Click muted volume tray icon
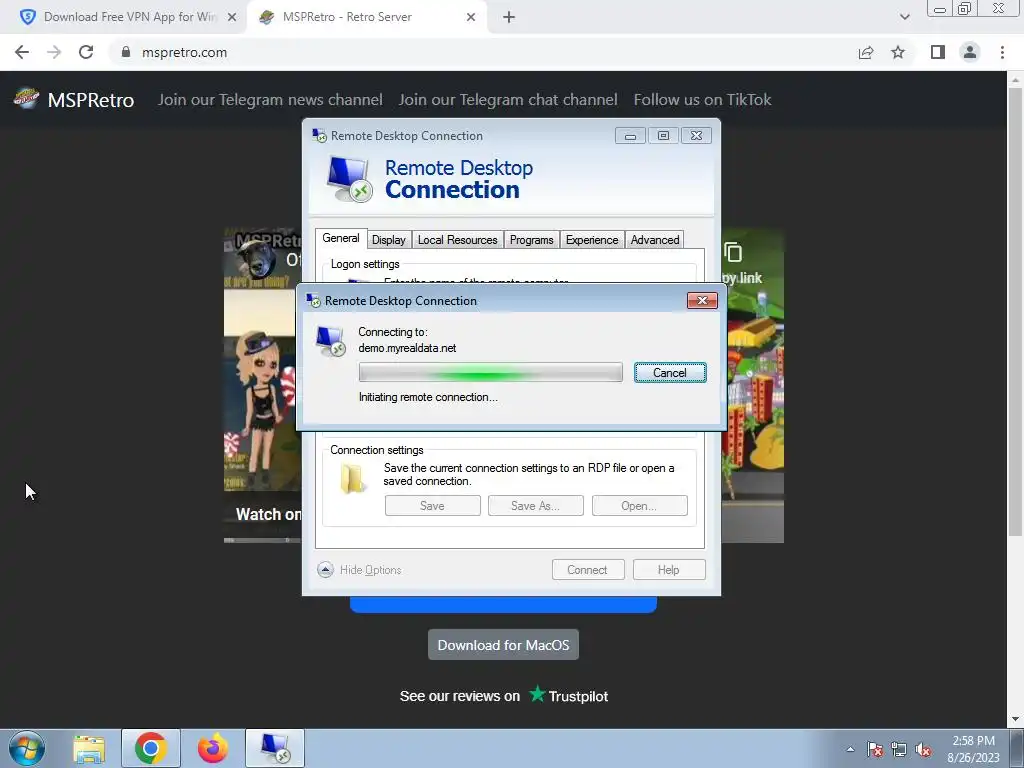Image resolution: width=1024 pixels, height=768 pixels. click(x=923, y=749)
